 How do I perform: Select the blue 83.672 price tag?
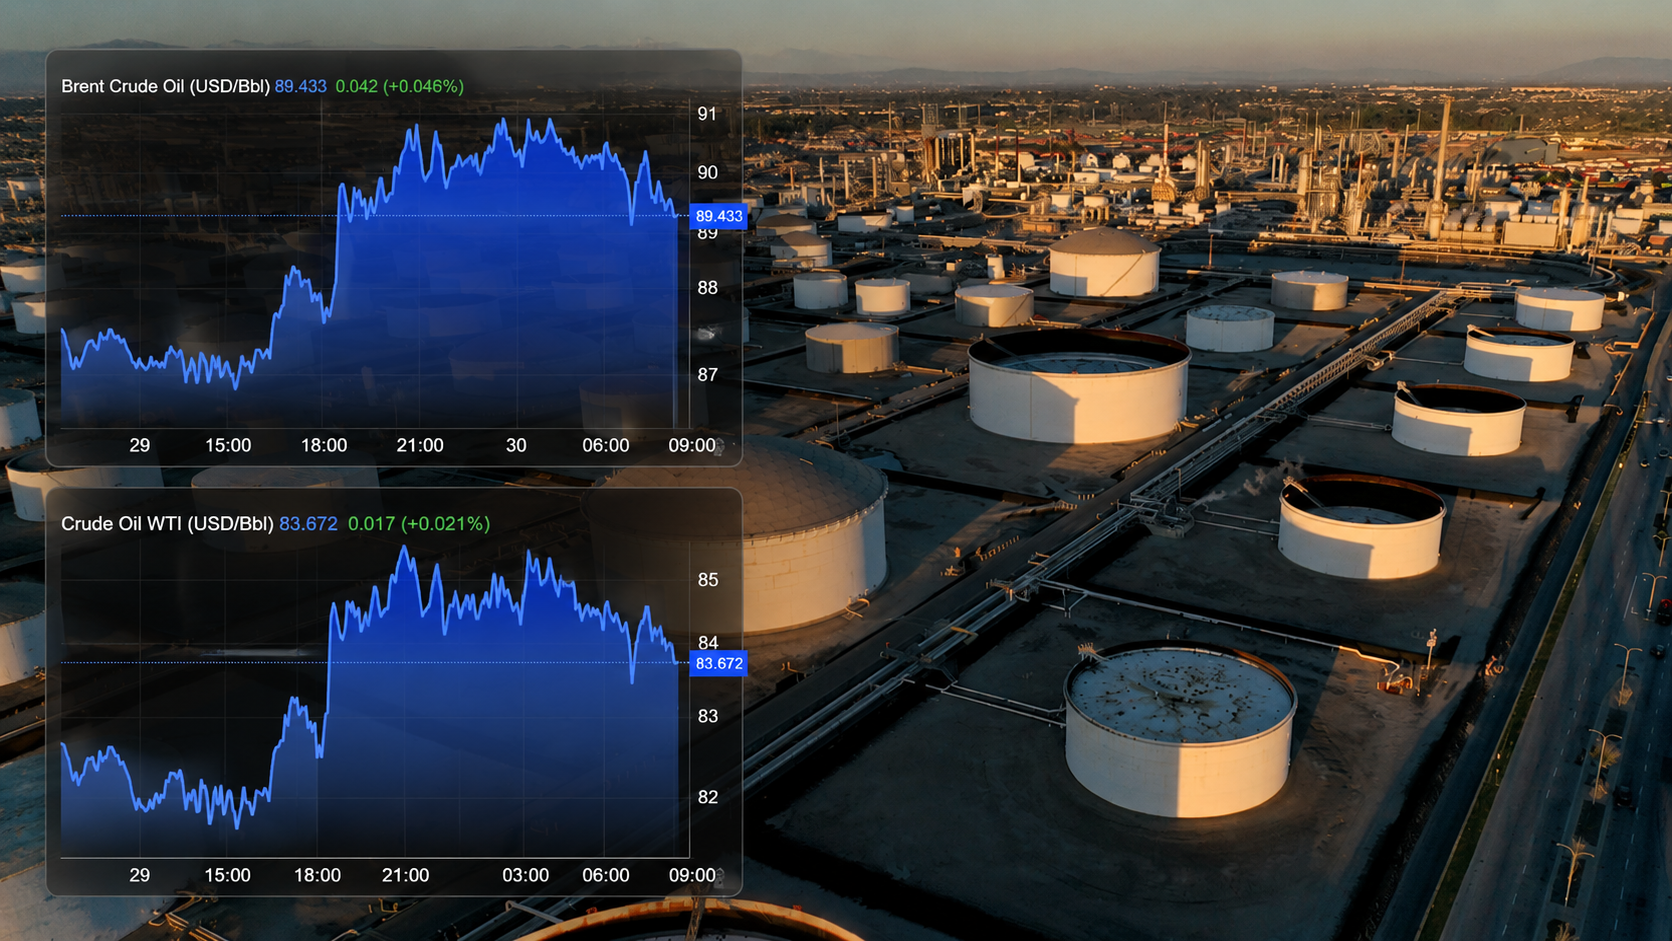718,663
